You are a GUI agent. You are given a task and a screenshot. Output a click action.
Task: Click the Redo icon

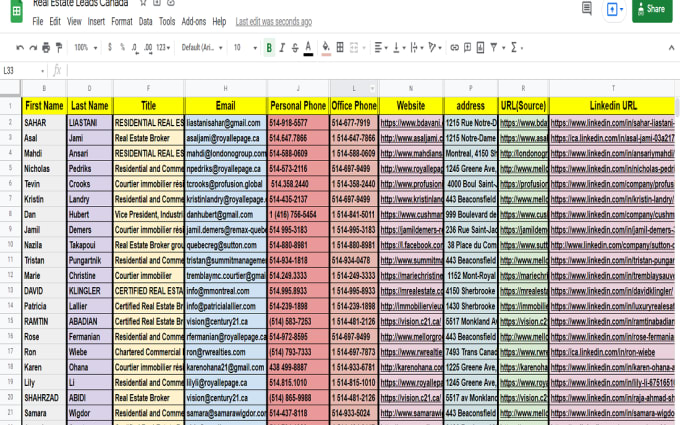(33, 48)
